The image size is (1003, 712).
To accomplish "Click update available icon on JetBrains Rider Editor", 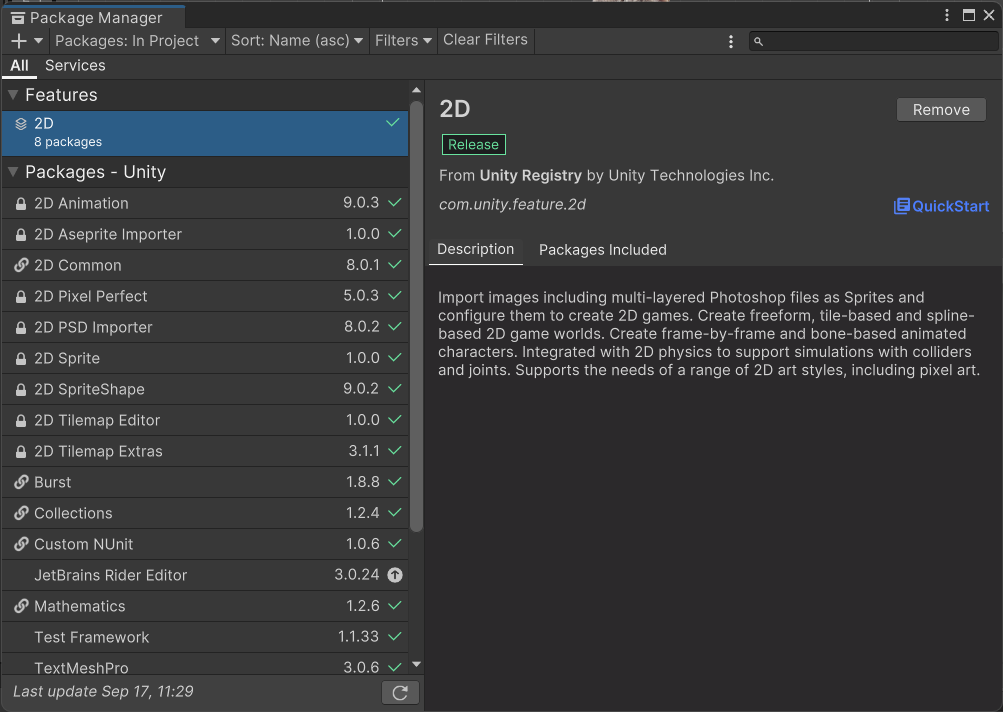I will [x=395, y=575].
